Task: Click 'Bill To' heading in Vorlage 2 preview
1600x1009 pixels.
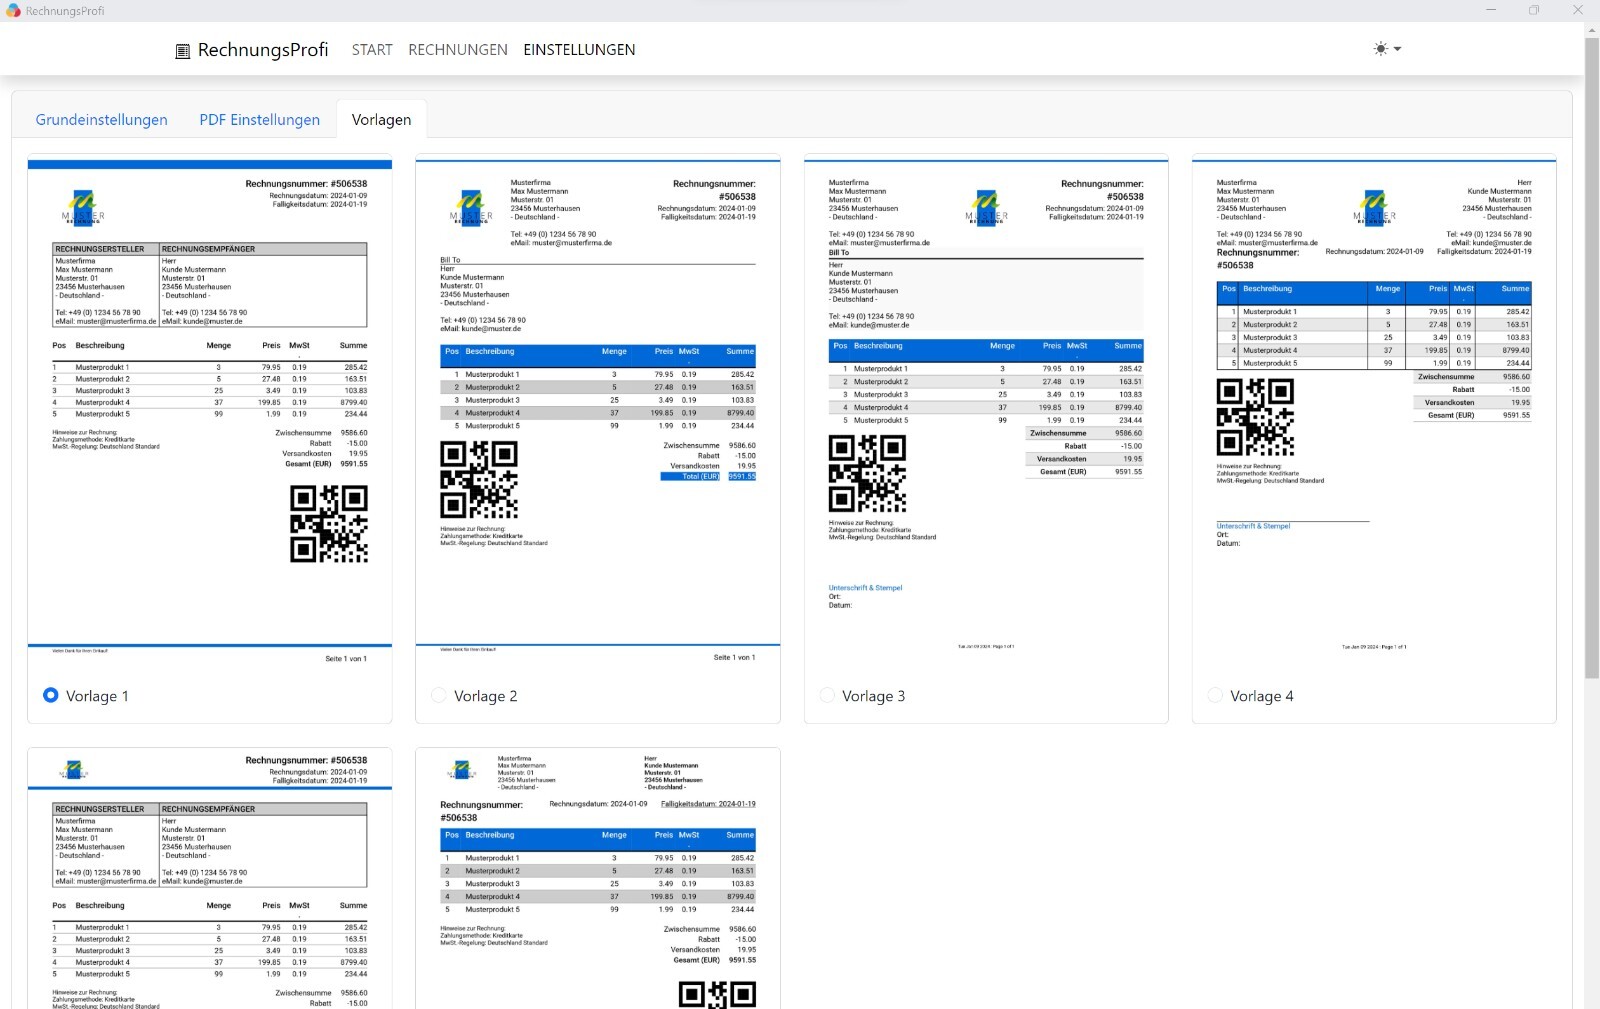Action: click(x=450, y=260)
